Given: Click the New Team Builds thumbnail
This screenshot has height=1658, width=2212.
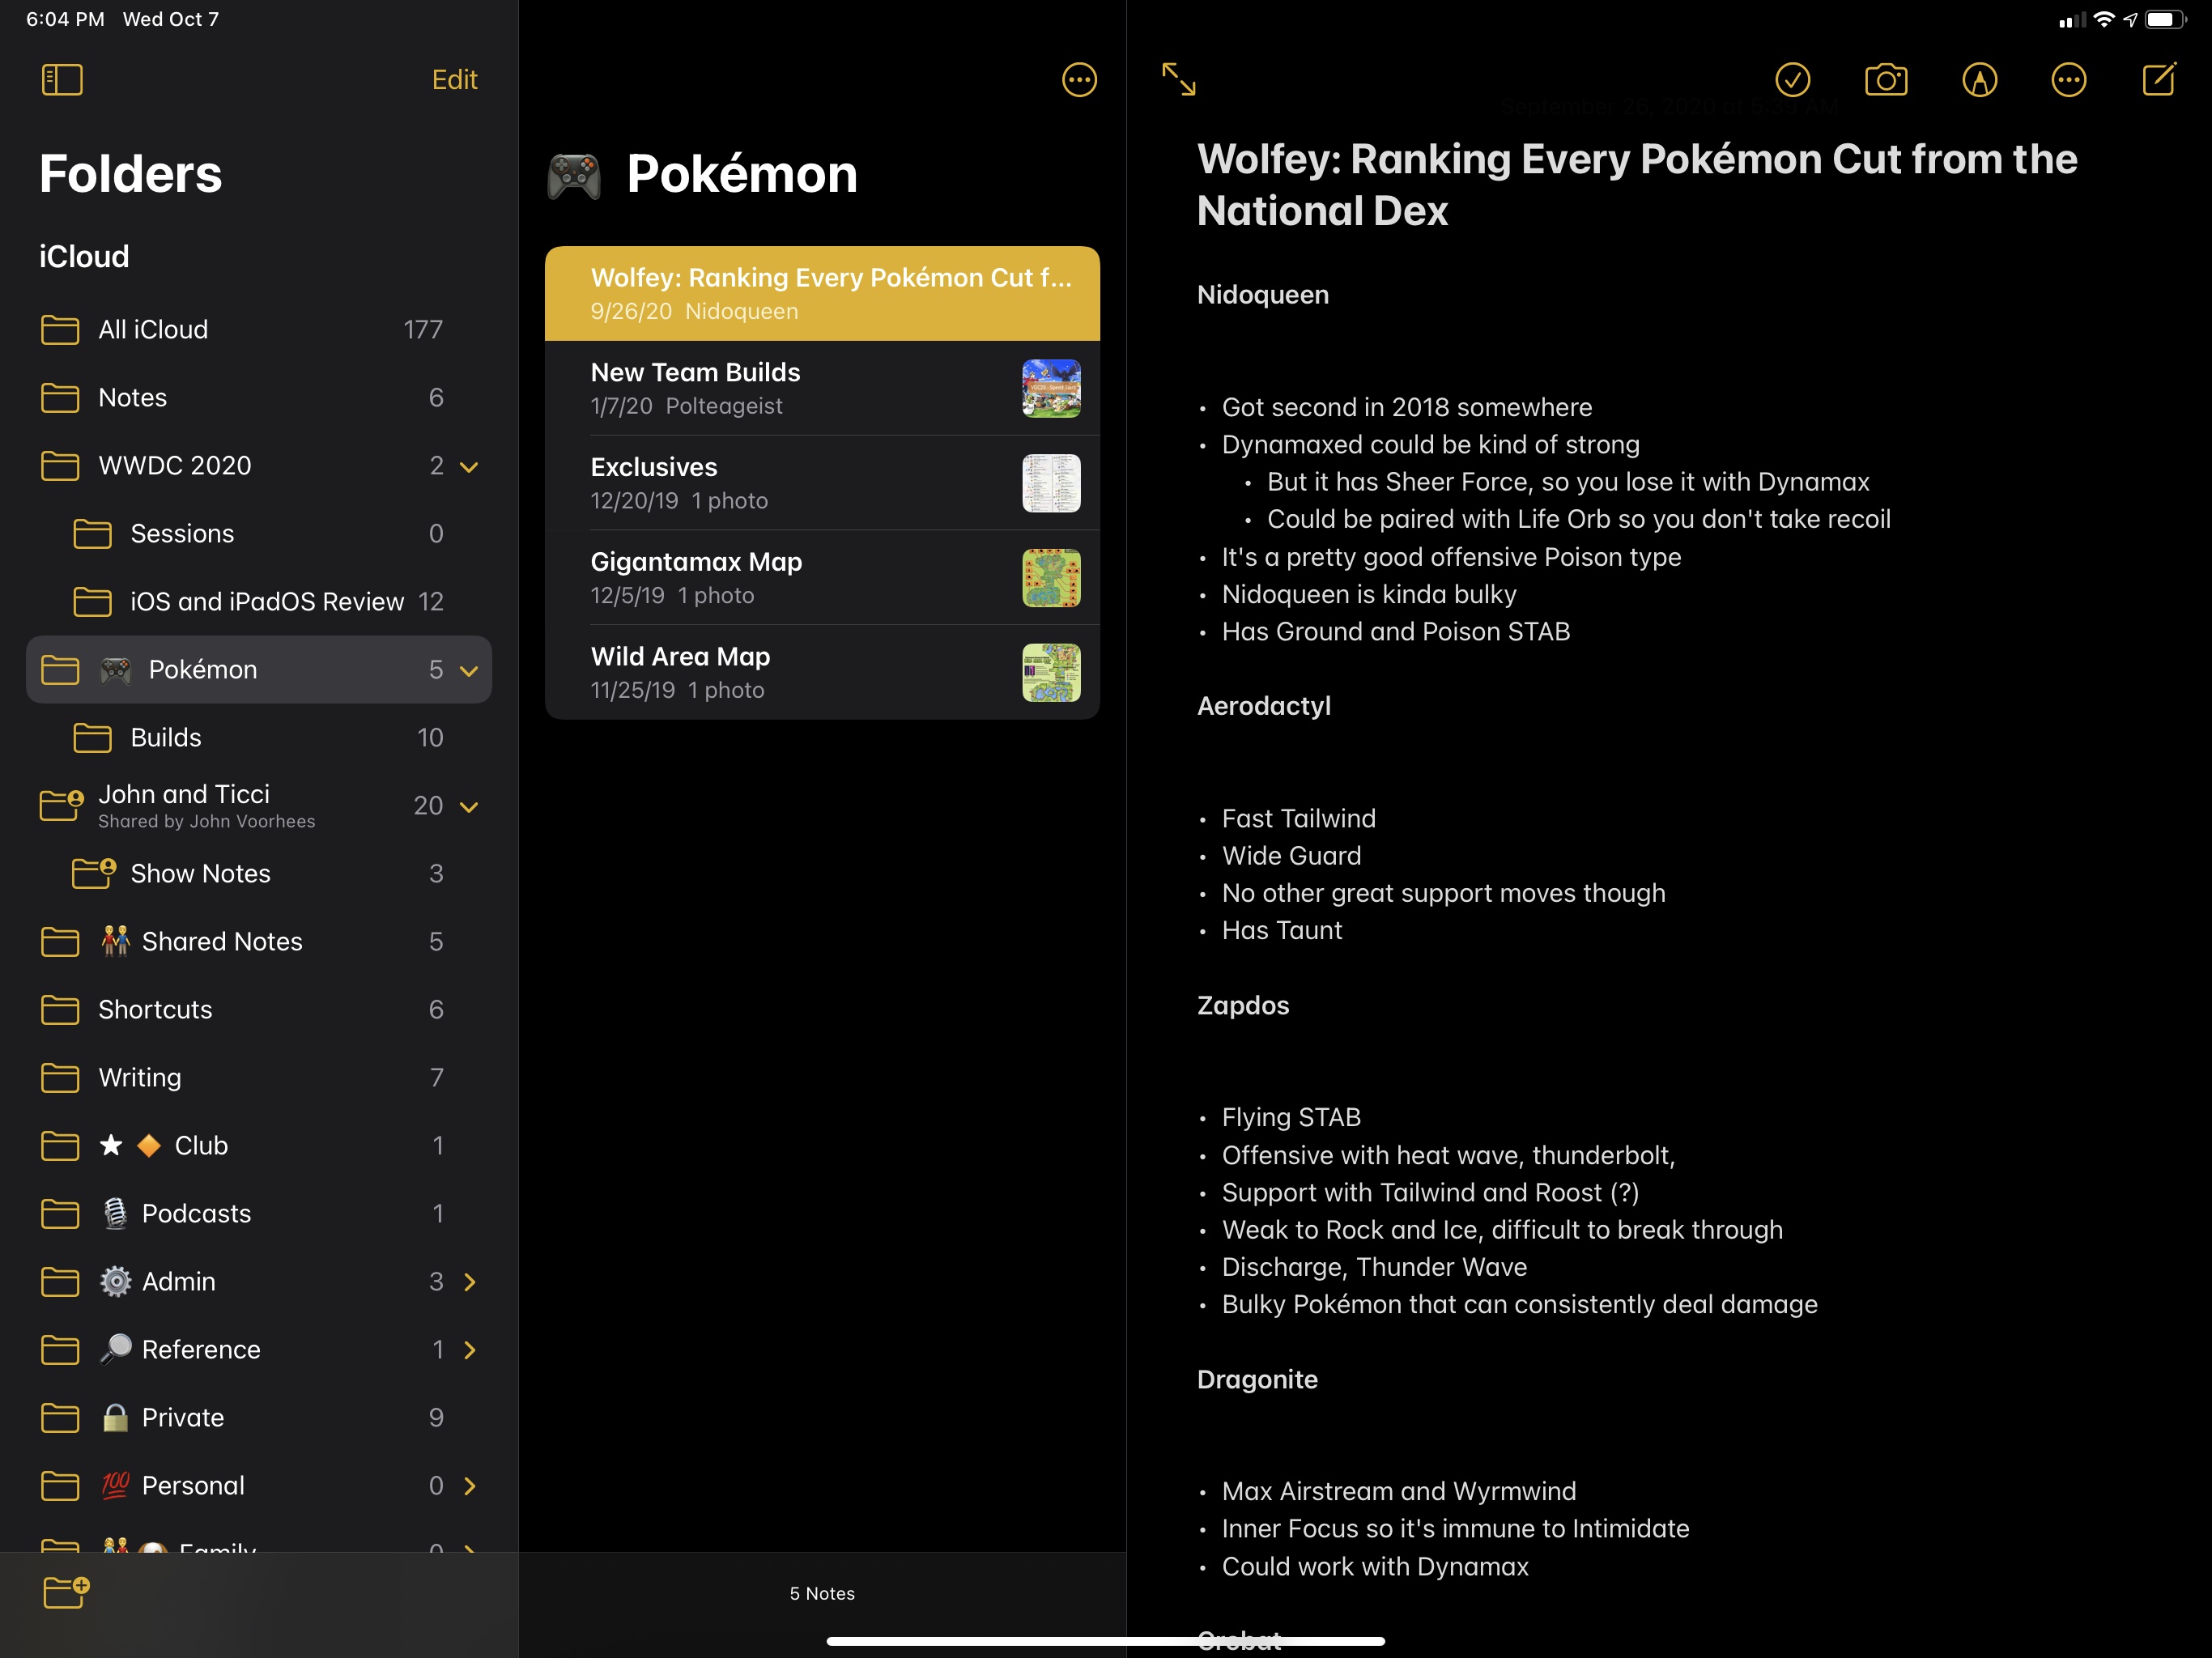Looking at the screenshot, I should point(1051,388).
